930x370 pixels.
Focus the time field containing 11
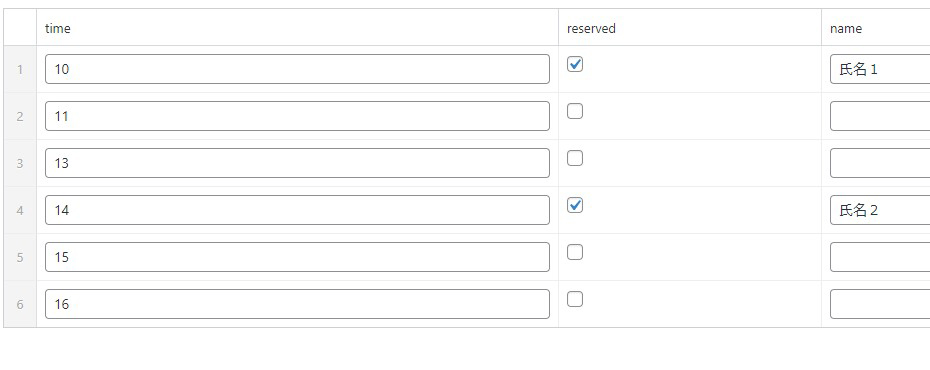tap(297, 116)
